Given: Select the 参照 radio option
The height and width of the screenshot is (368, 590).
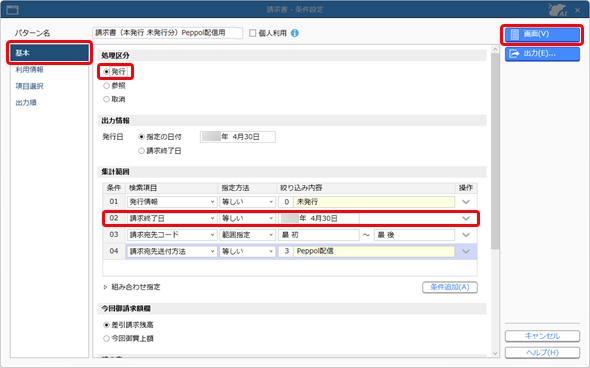Looking at the screenshot, I should [x=106, y=86].
